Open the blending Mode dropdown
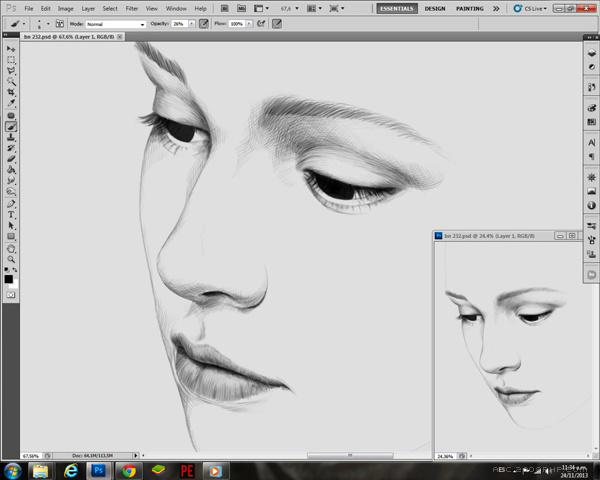This screenshot has width=600, height=480. [115, 23]
